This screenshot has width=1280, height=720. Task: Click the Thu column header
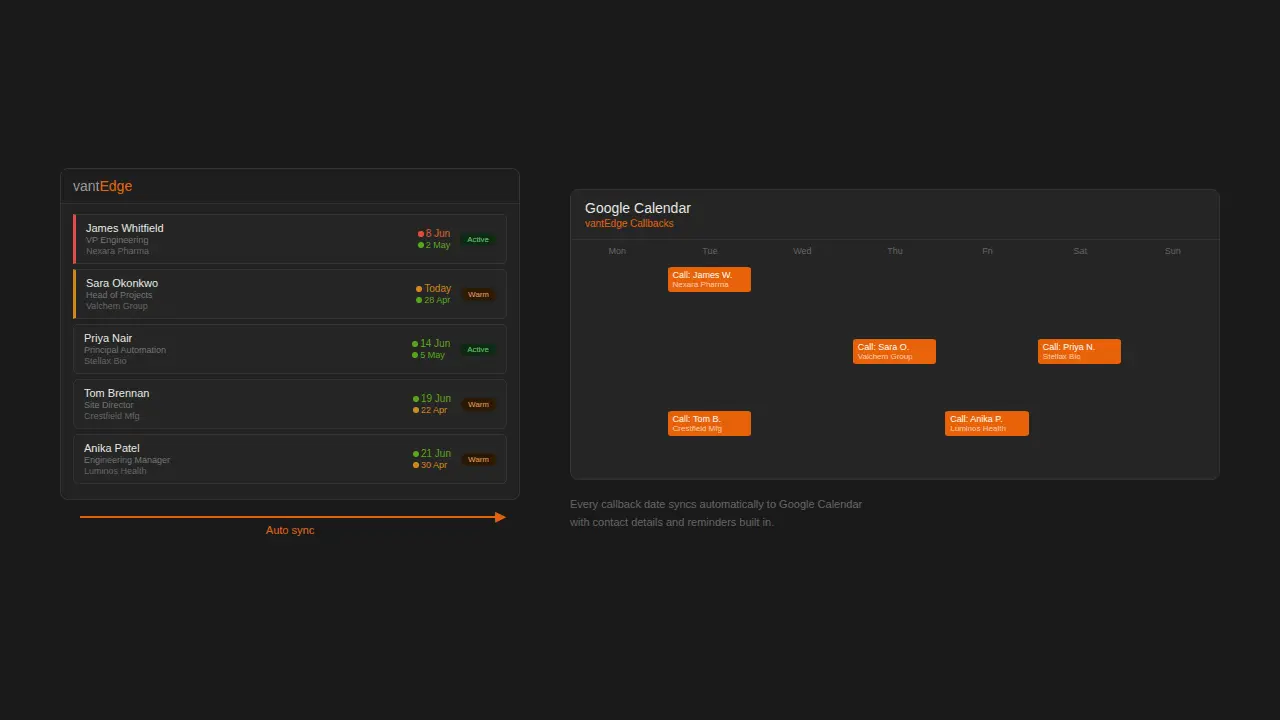[x=895, y=251]
